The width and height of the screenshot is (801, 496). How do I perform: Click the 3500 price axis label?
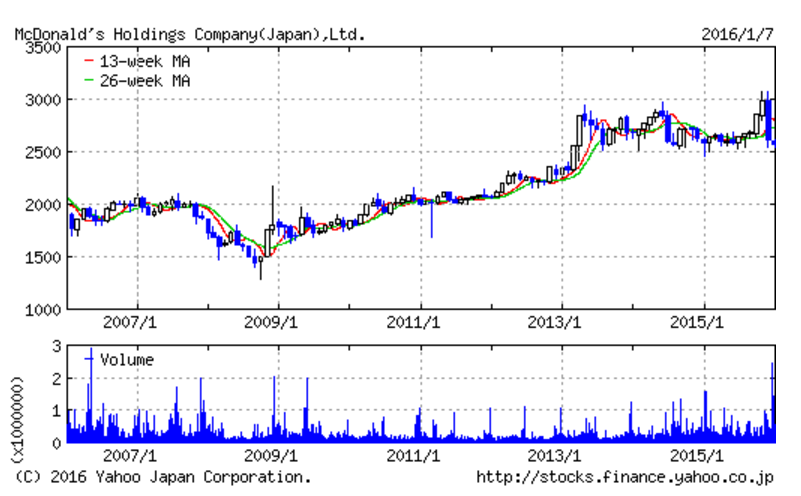pyautogui.click(x=42, y=47)
